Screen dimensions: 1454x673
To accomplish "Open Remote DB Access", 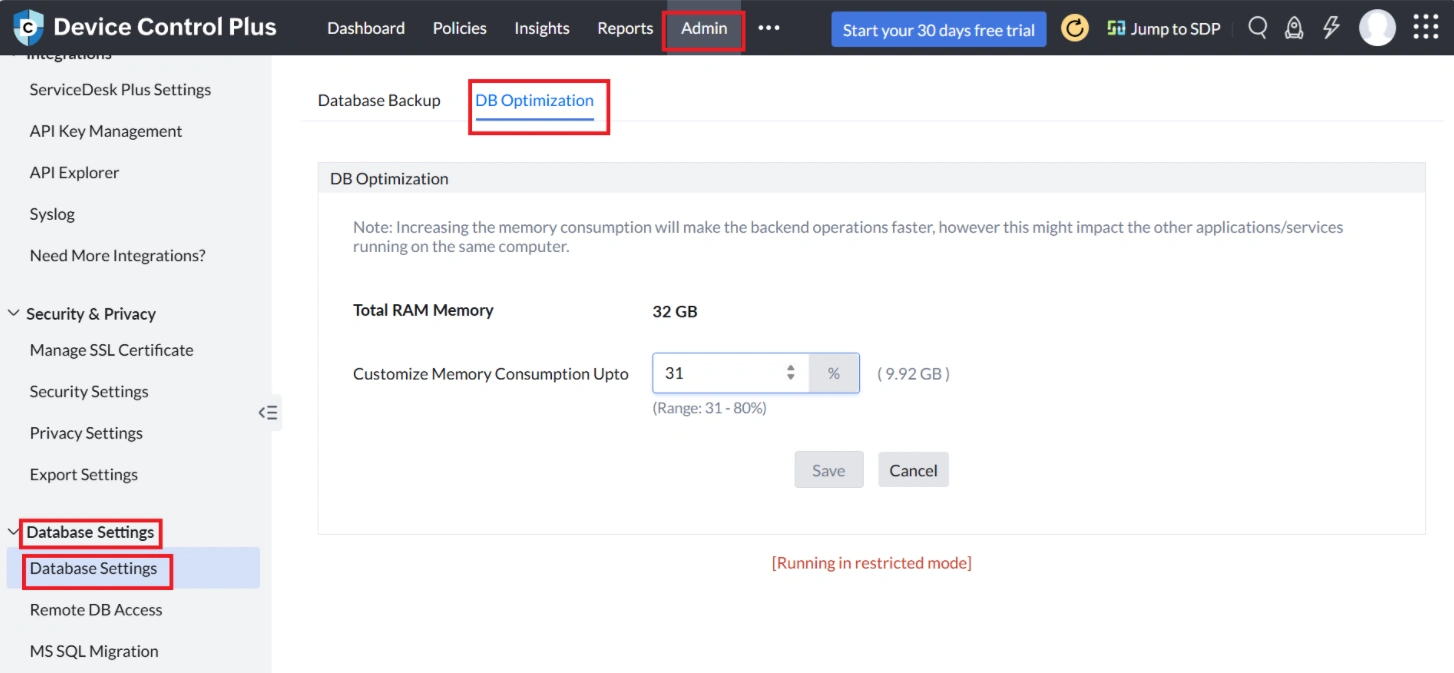I will (x=96, y=610).
